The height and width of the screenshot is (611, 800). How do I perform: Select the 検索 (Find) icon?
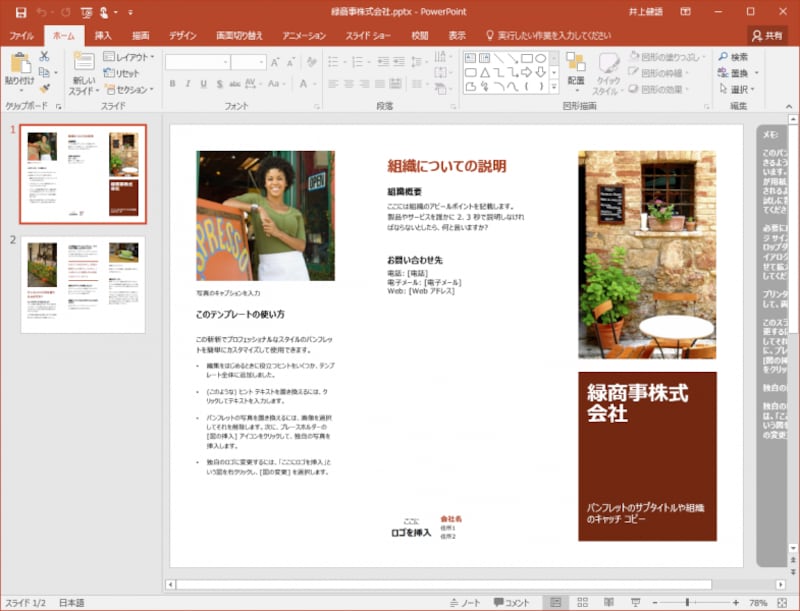726,56
